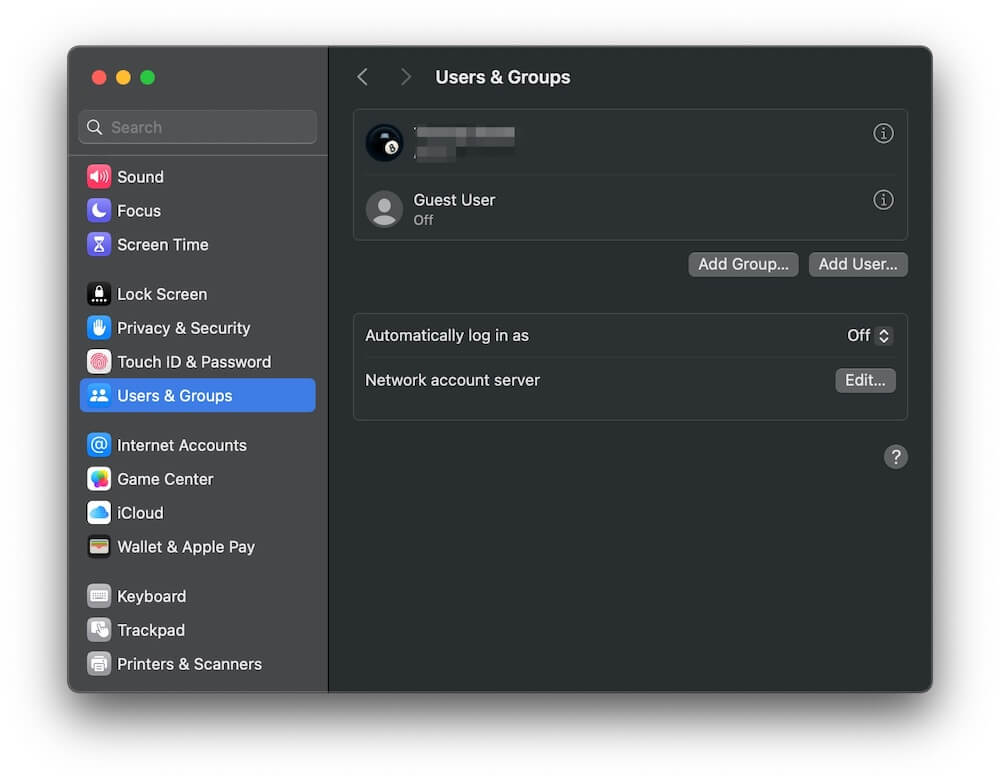Click the Lock Screen icon

[99, 294]
